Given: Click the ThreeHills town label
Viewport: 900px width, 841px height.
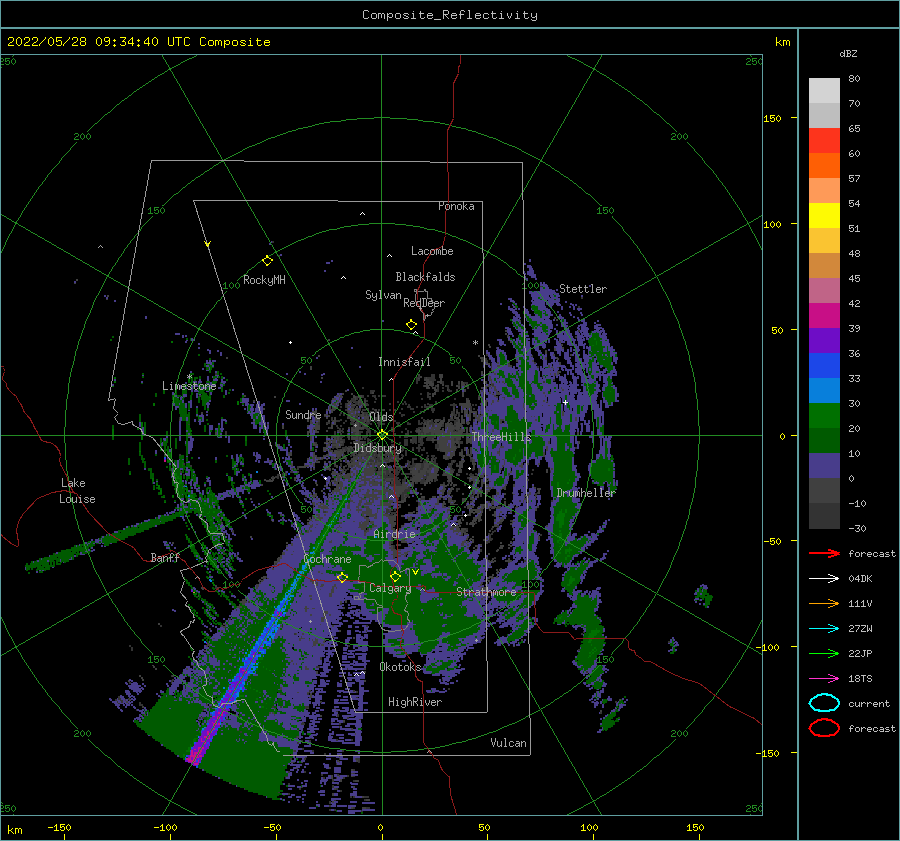Looking at the screenshot, I should coord(502,437).
